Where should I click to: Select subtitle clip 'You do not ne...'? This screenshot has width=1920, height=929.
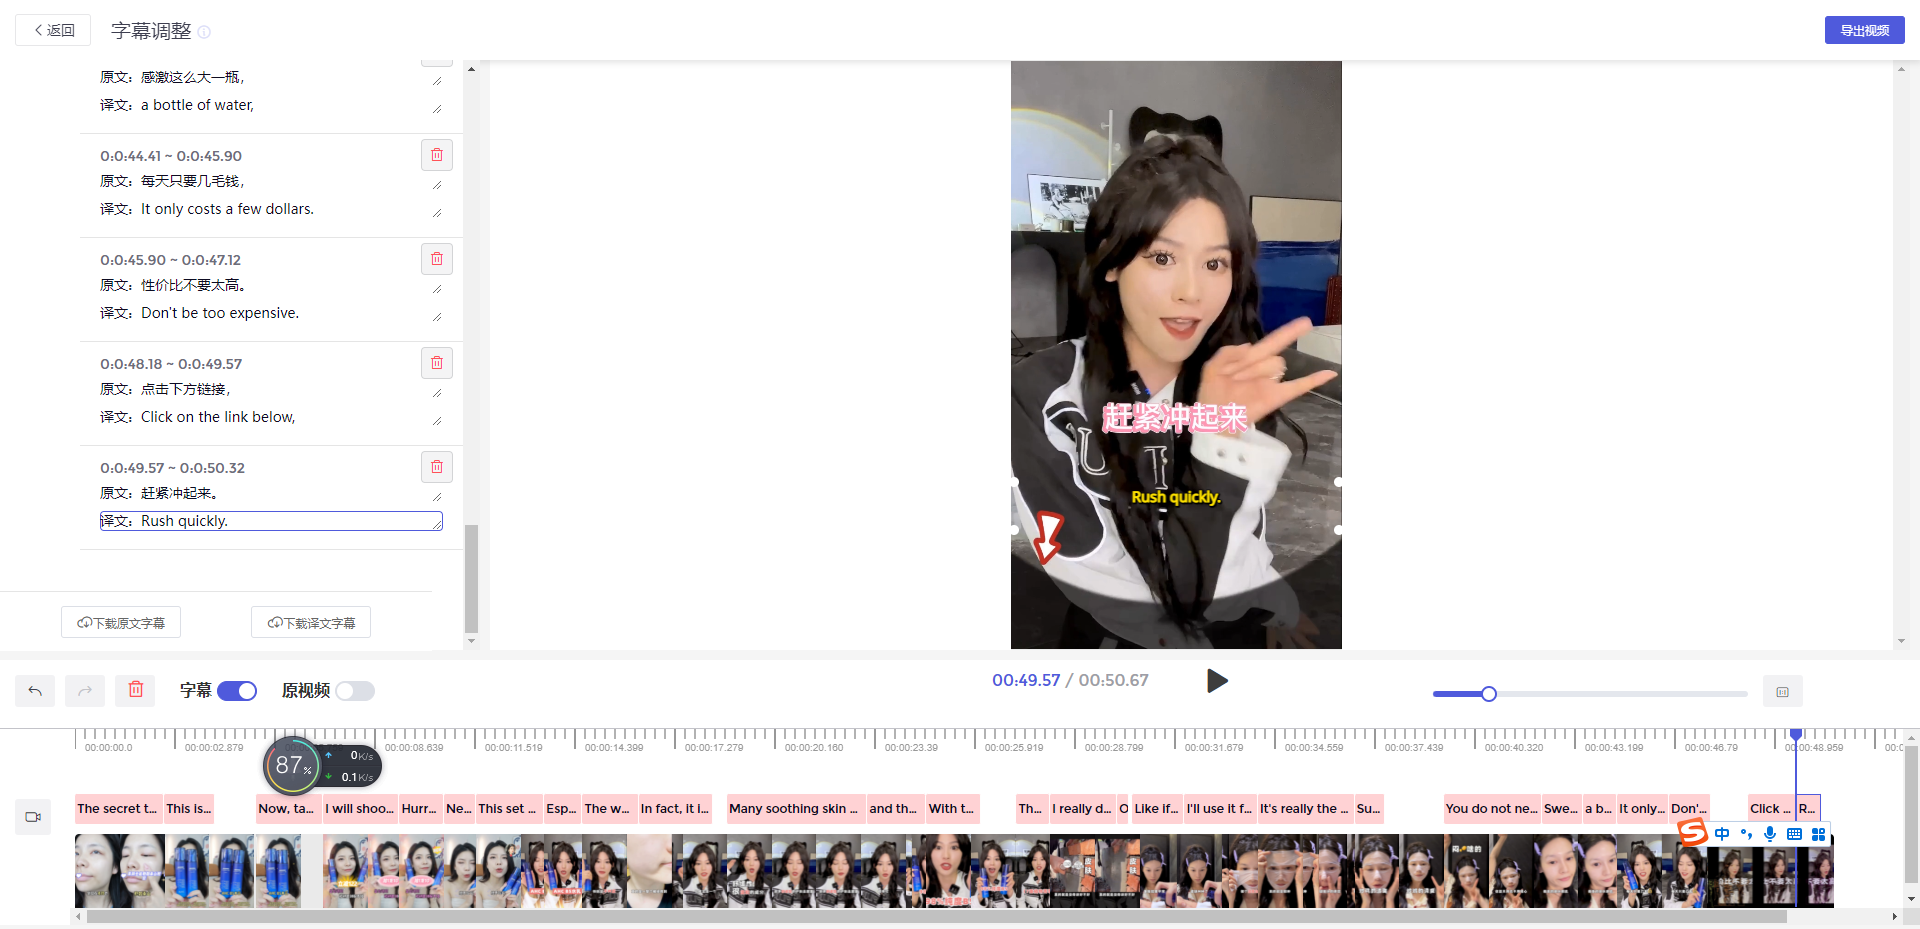1491,809
